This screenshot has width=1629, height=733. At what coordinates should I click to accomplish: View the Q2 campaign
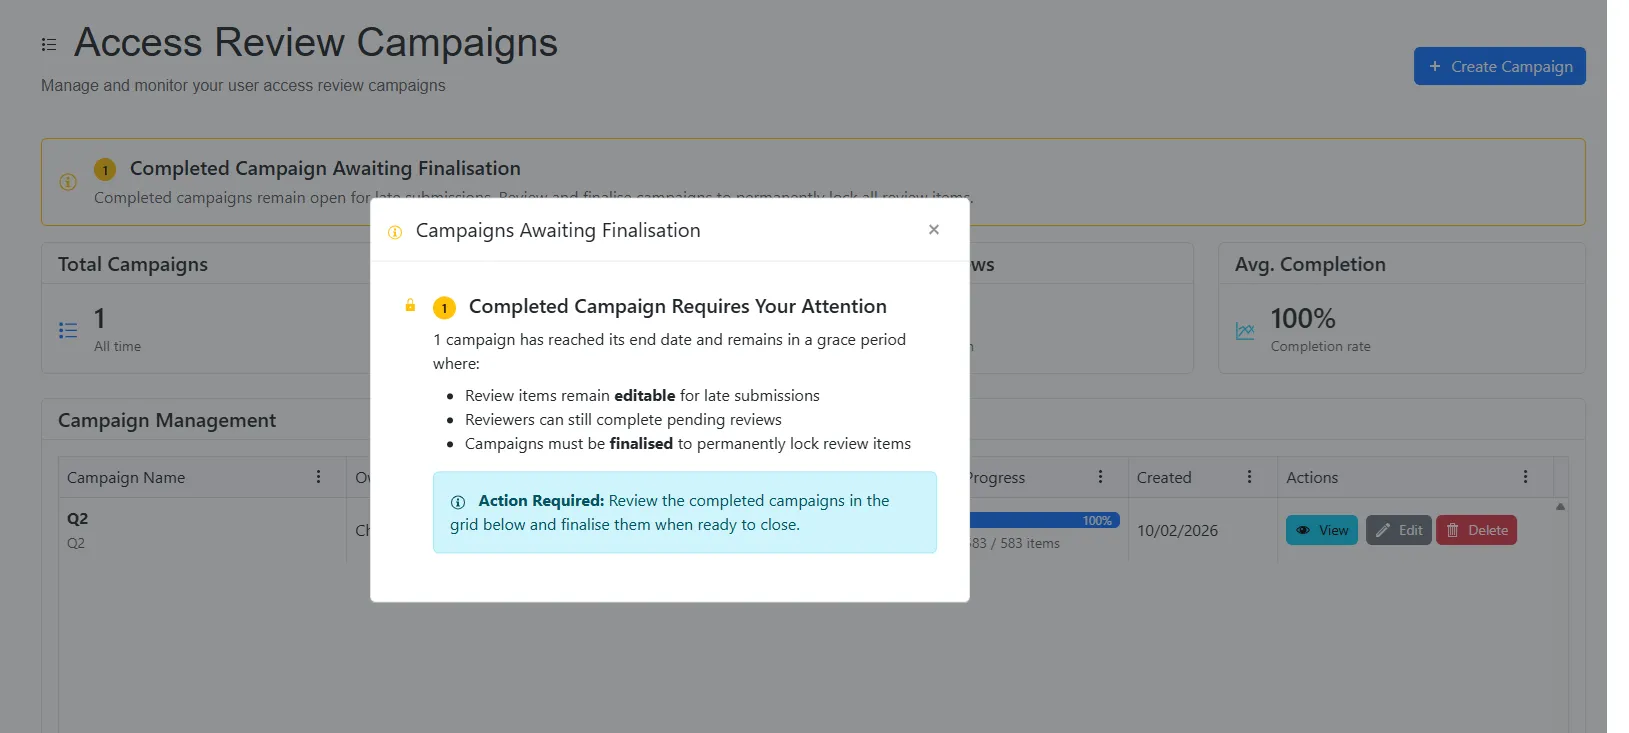[1321, 530]
